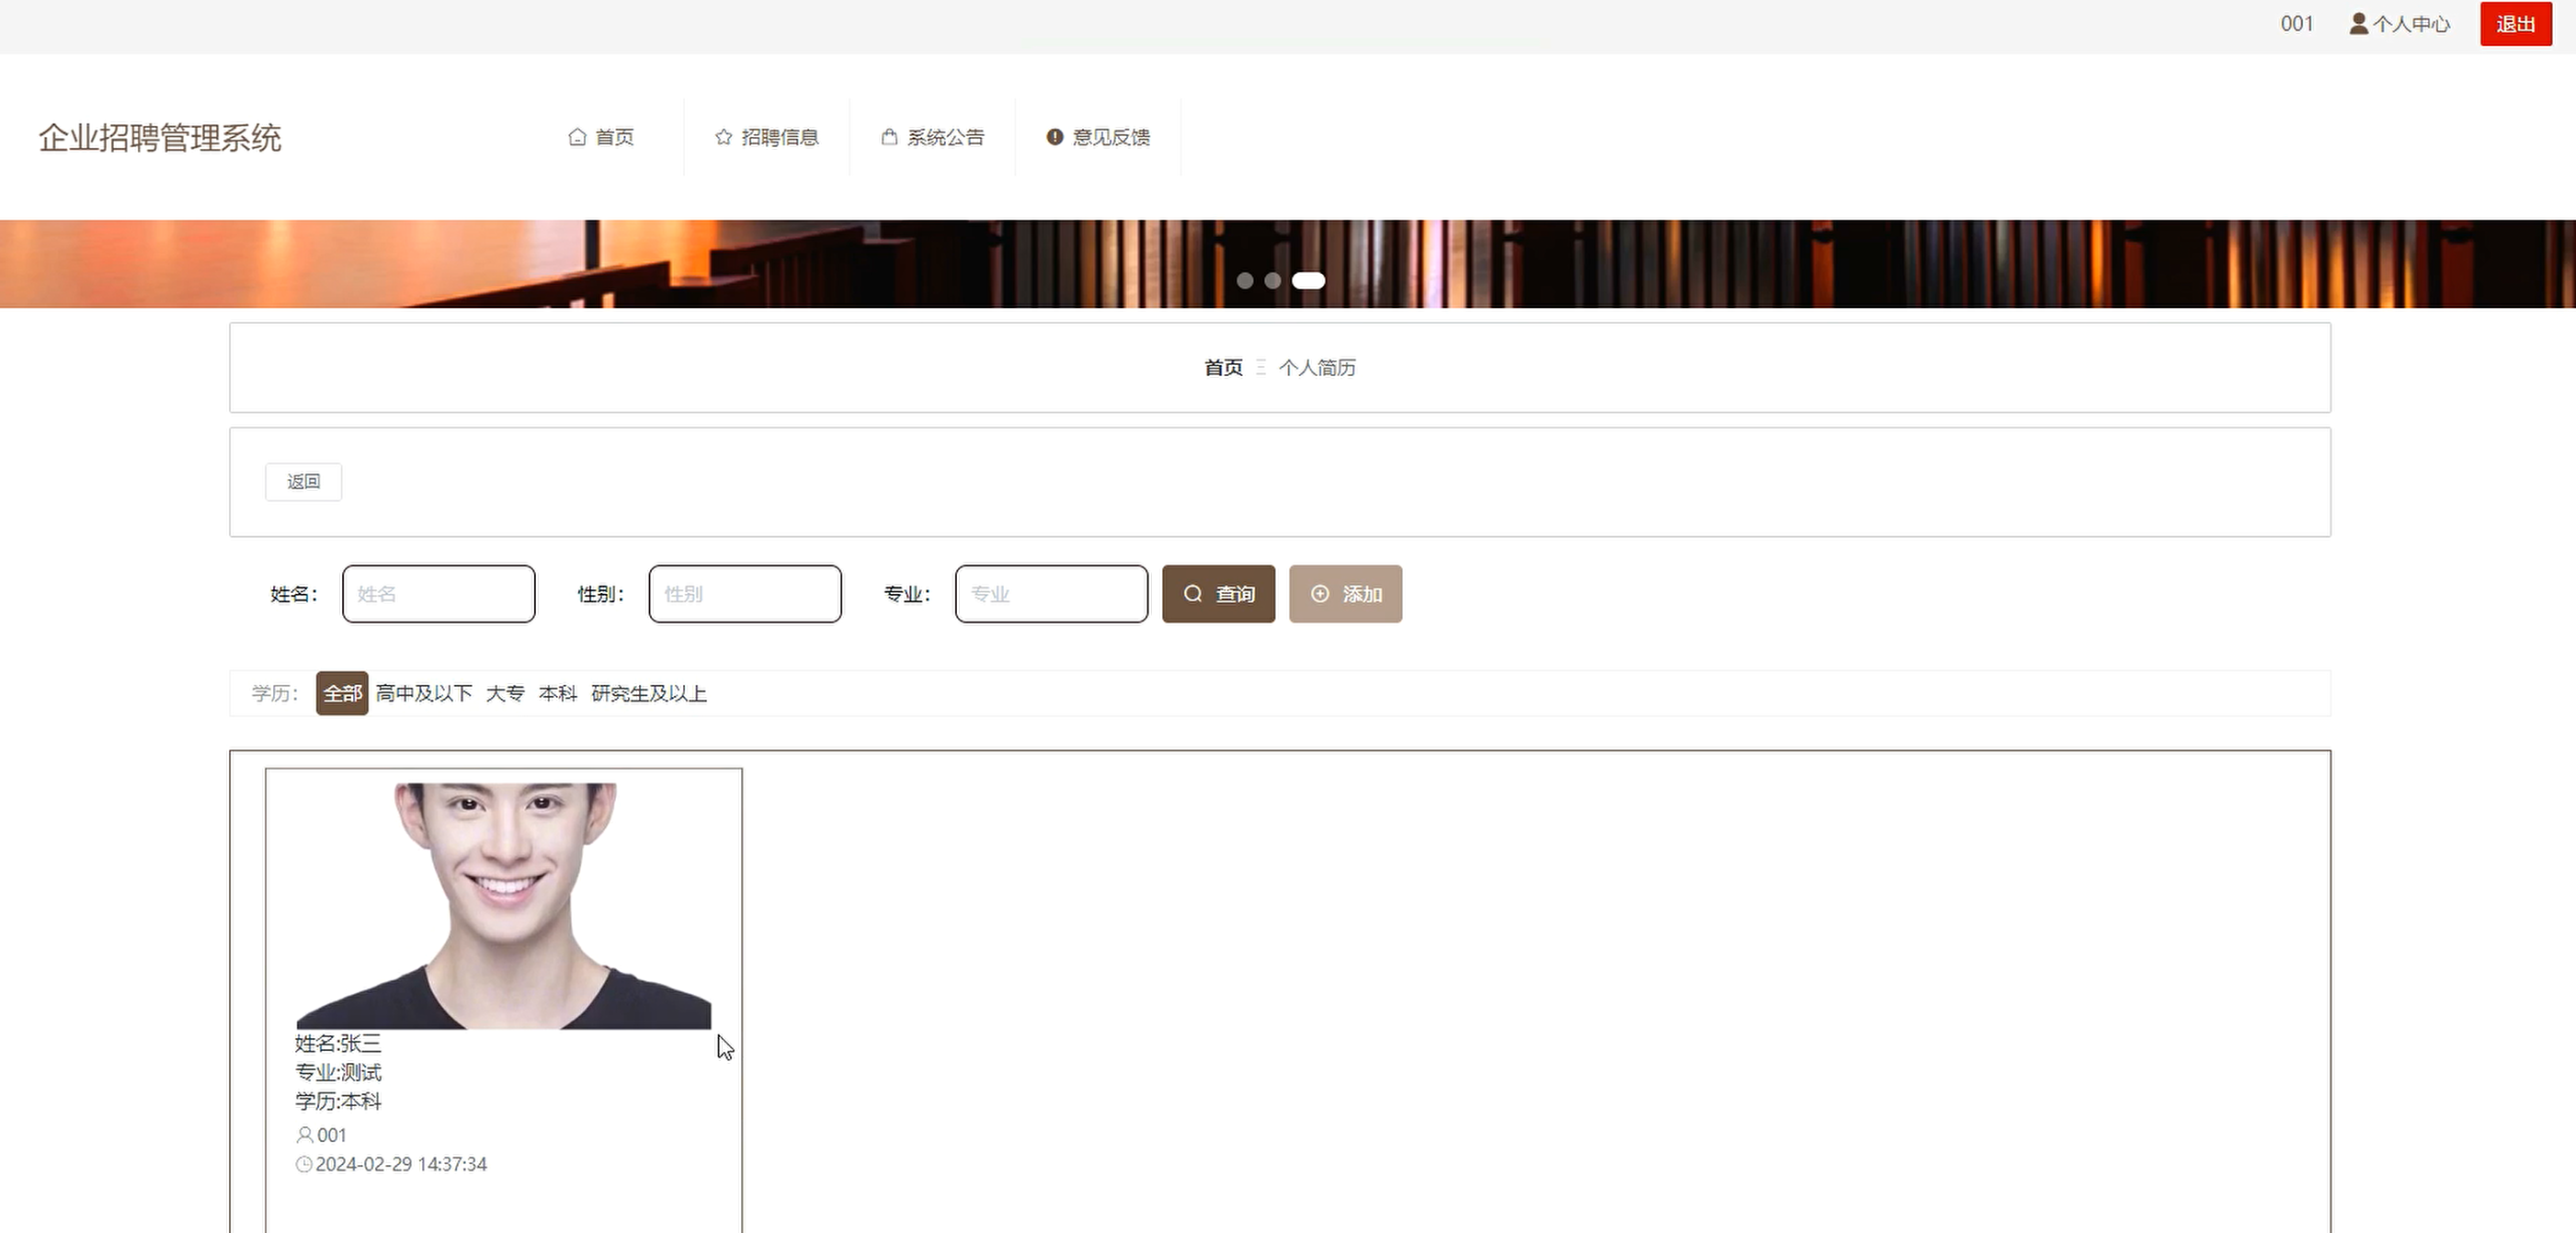Click the 查询 search button
Viewport: 2576px width, 1233px height.
(x=1219, y=594)
